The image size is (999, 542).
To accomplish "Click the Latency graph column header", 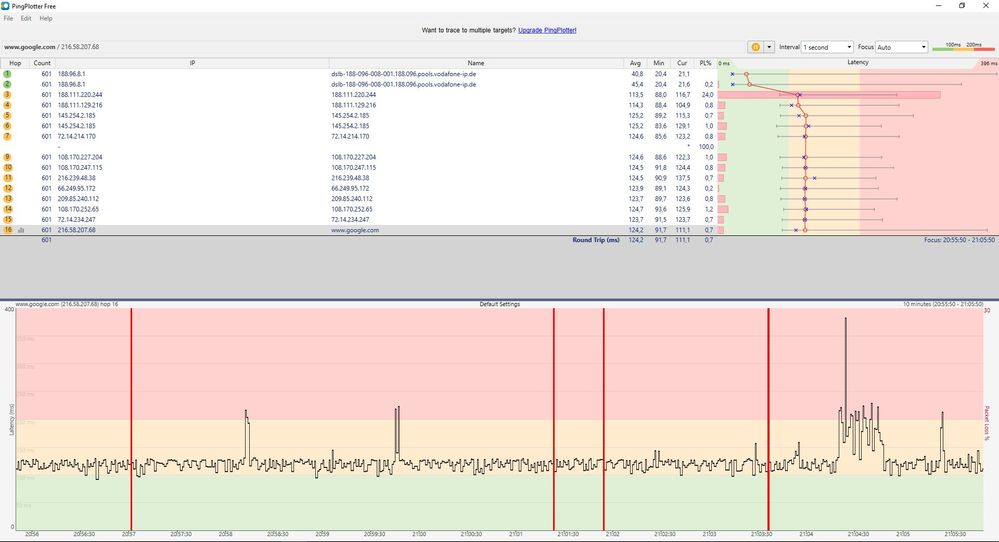I will pos(858,62).
